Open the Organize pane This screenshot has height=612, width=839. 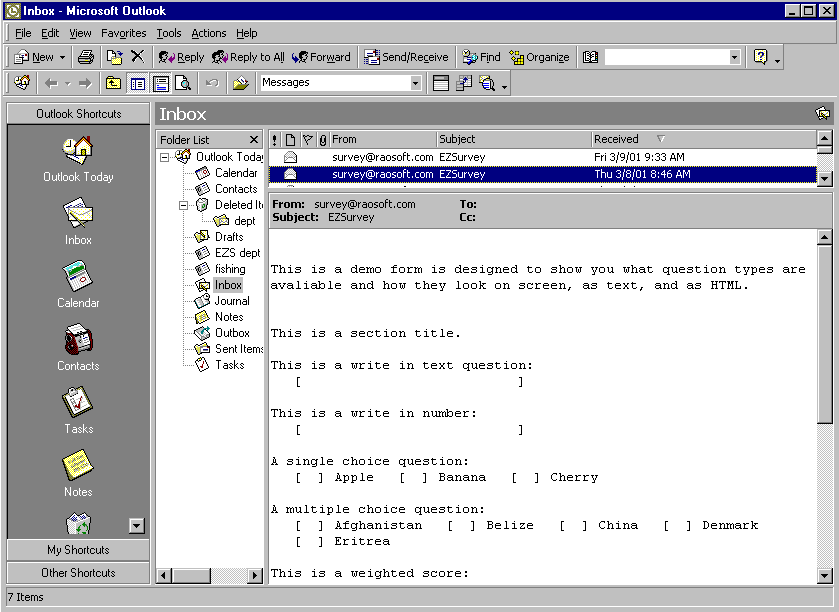(x=539, y=57)
